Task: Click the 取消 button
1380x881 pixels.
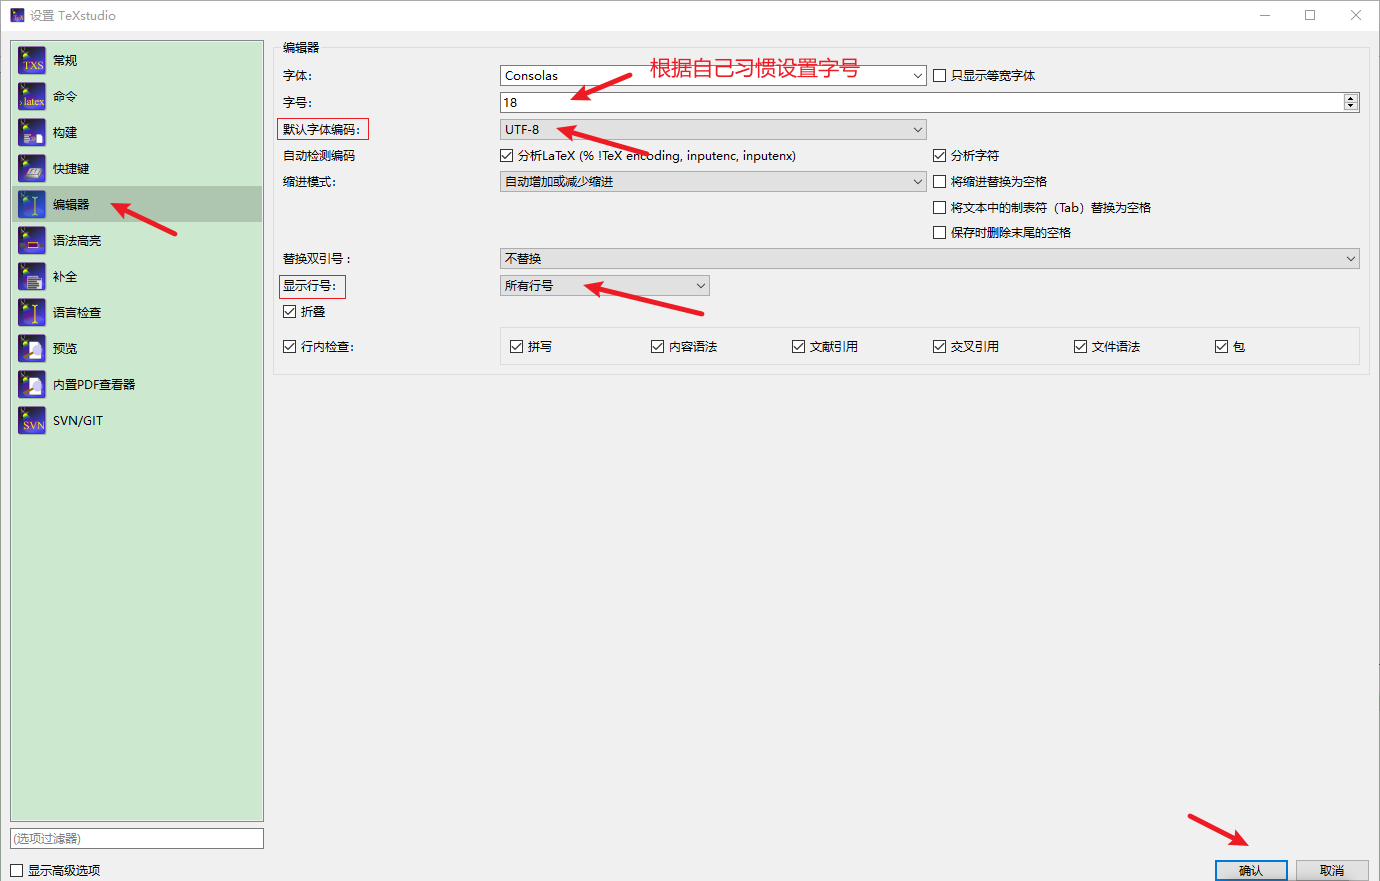Action: [x=1332, y=870]
